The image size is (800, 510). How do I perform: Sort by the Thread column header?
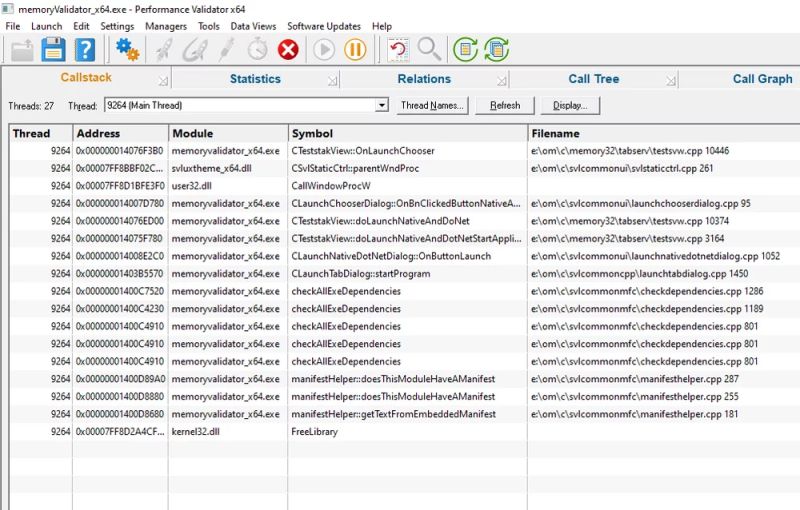[41, 134]
